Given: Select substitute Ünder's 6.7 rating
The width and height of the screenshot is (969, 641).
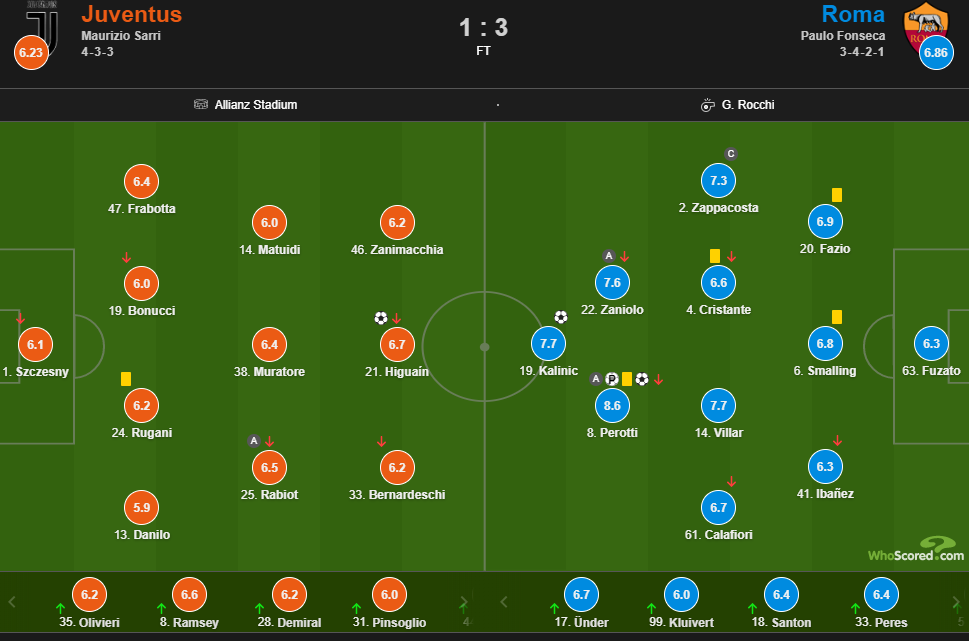Looking at the screenshot, I should pos(581,595).
